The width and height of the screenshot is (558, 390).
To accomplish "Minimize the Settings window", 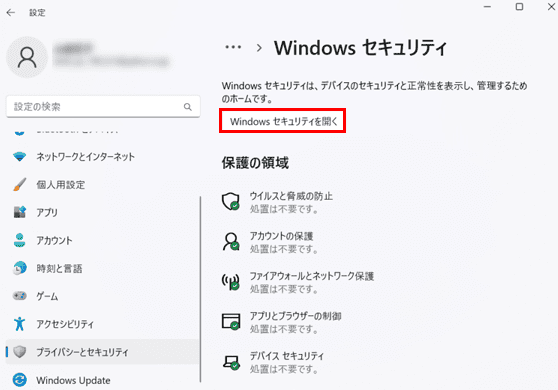I will [487, 7].
